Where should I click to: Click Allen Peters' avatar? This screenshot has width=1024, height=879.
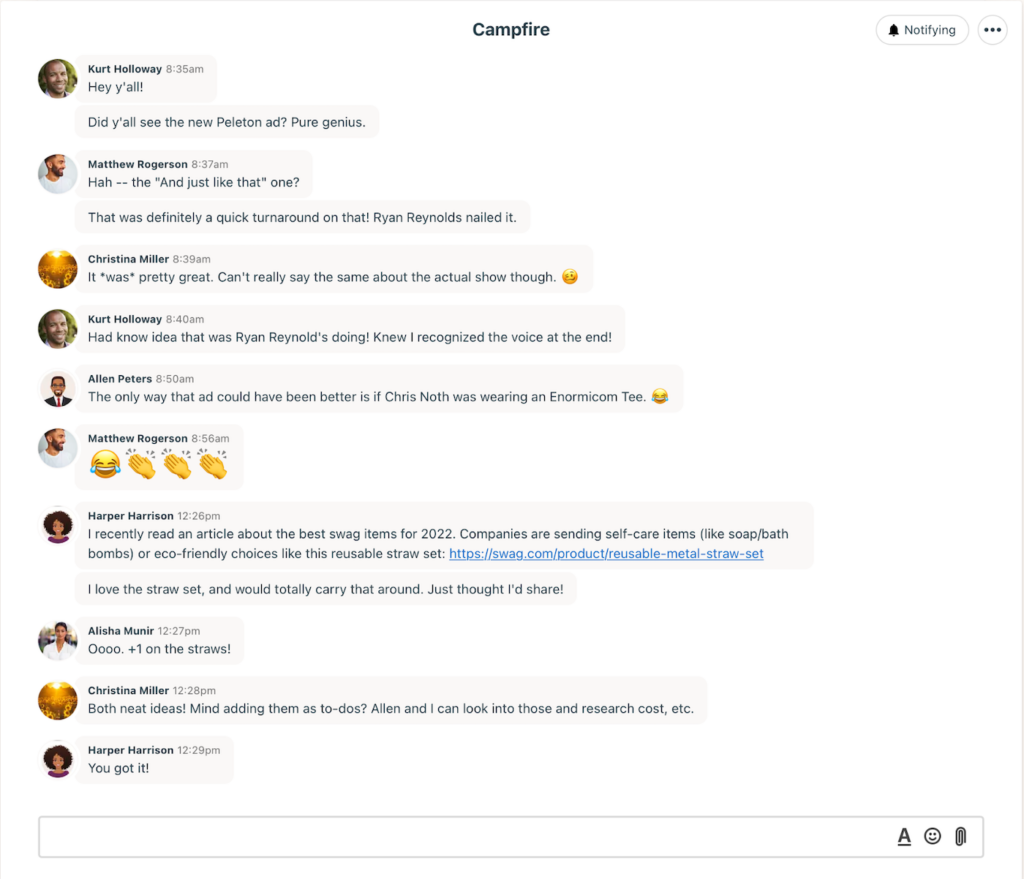point(57,389)
